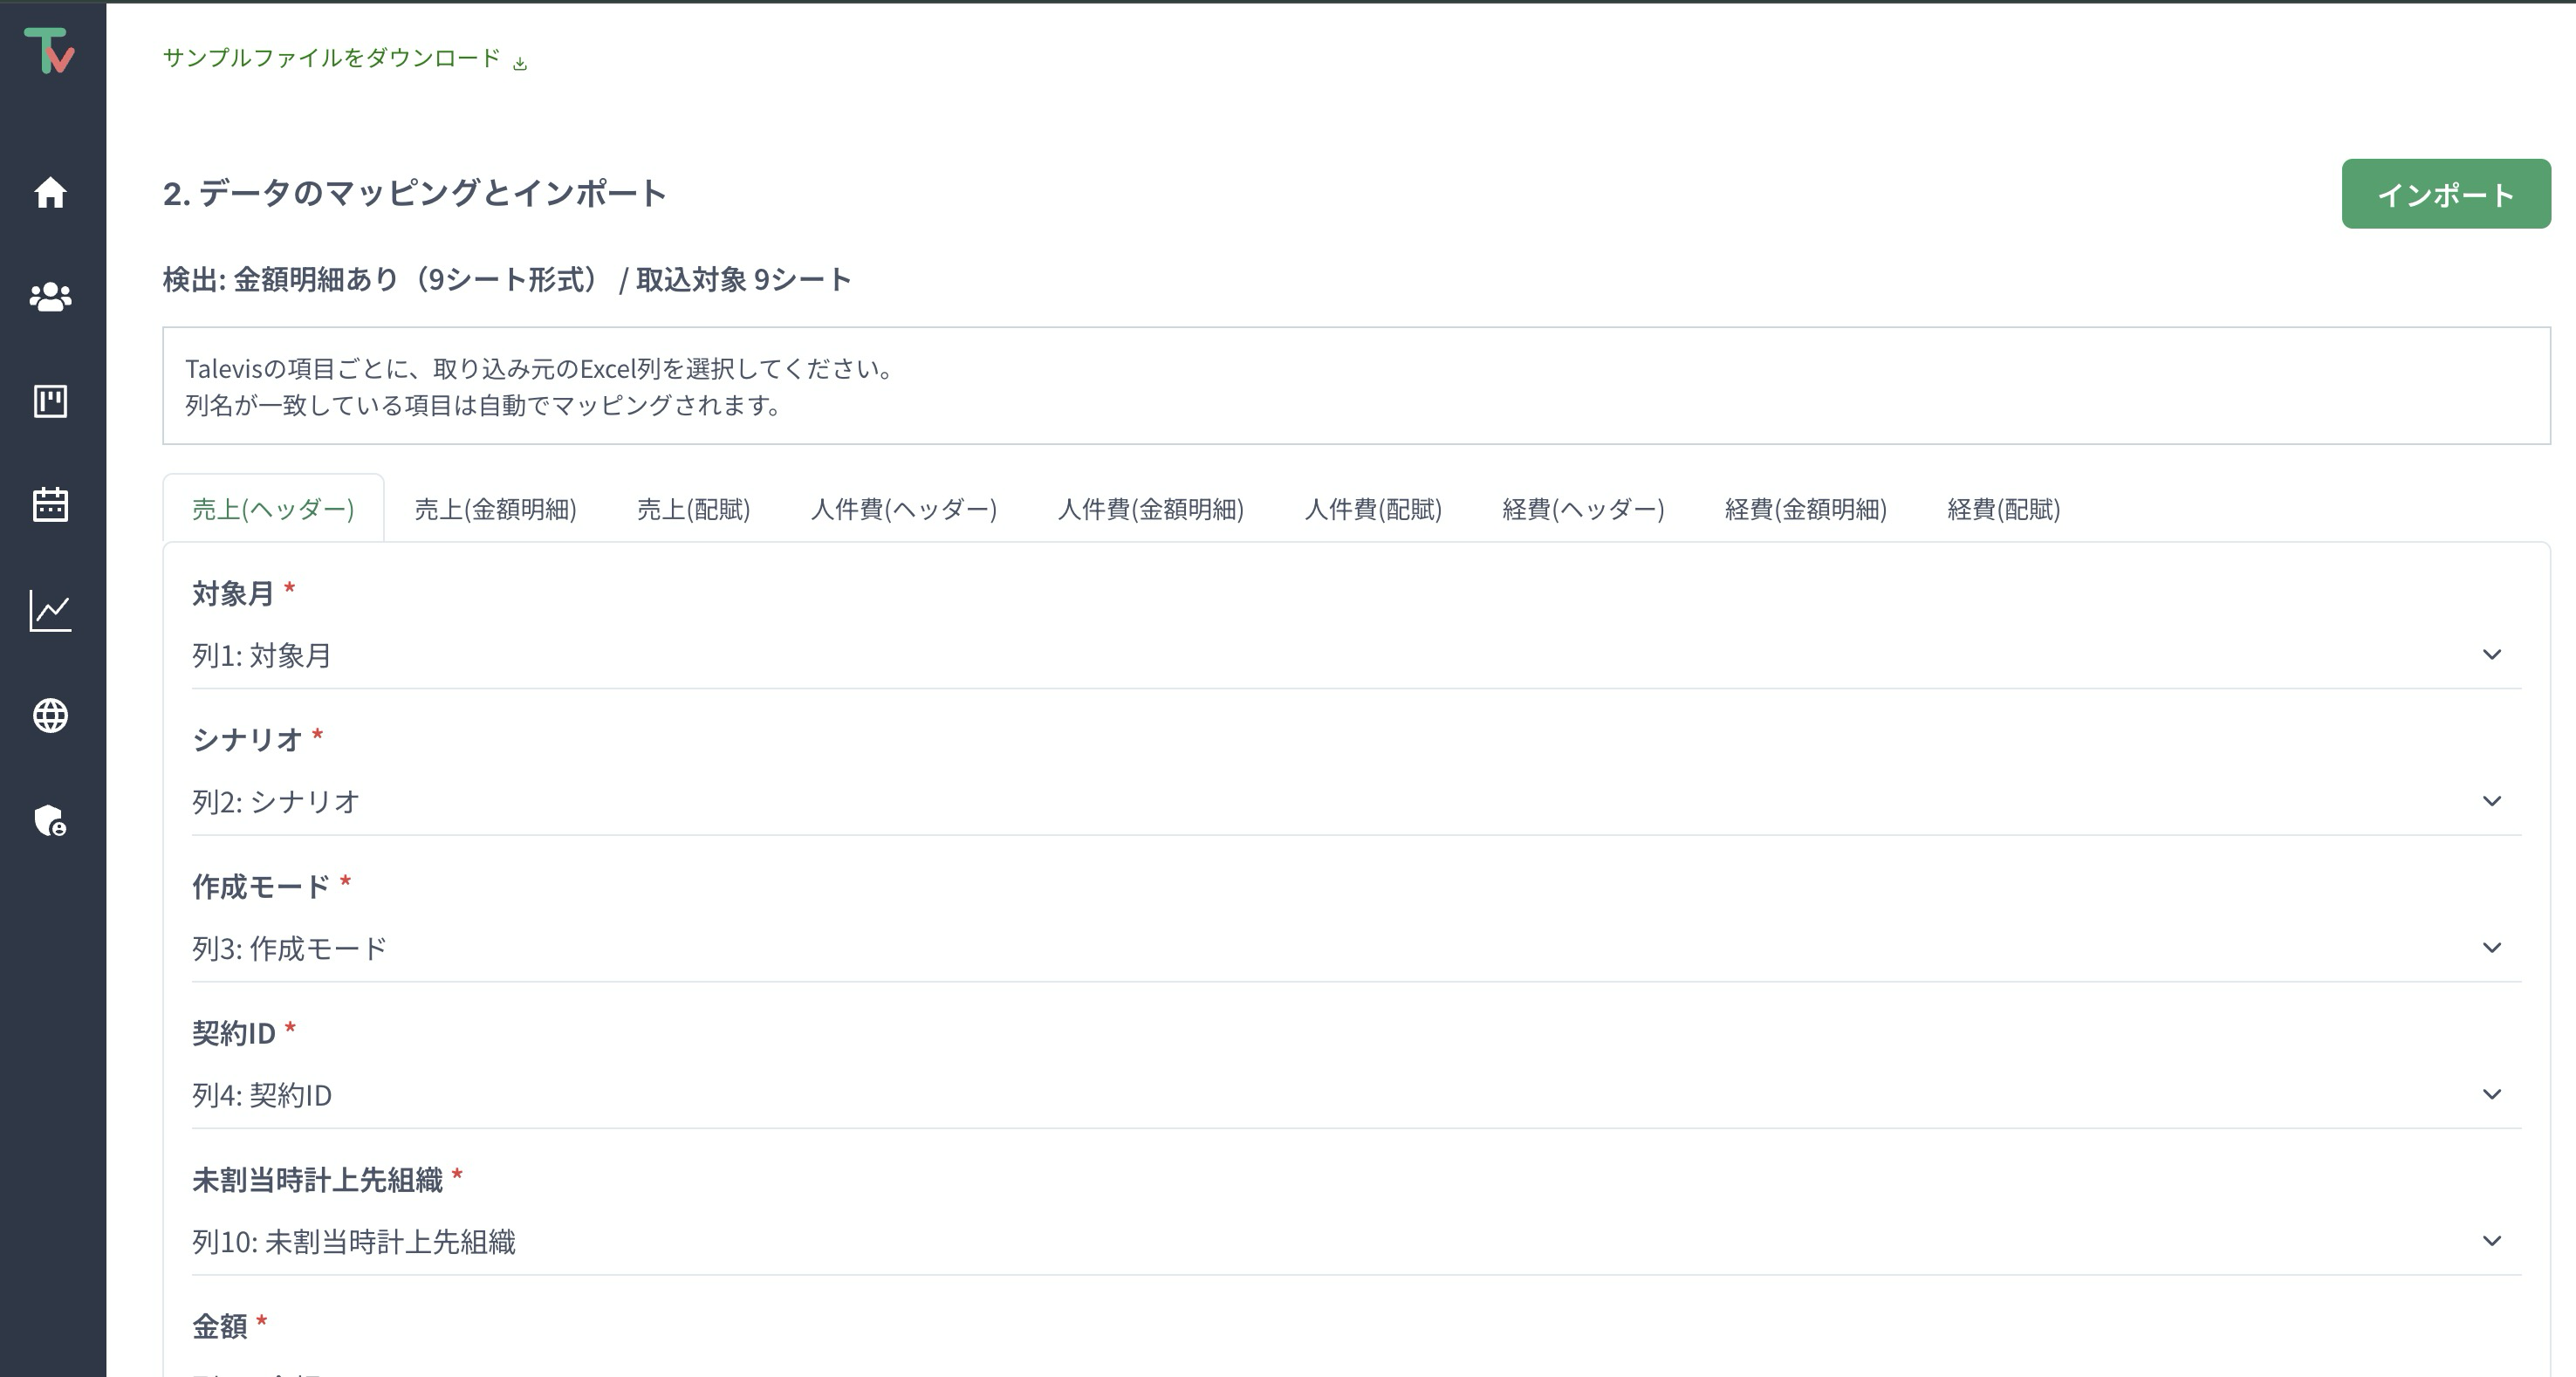The height and width of the screenshot is (1377, 2576).
Task: Click the 金額 field label
Action: 219,1326
